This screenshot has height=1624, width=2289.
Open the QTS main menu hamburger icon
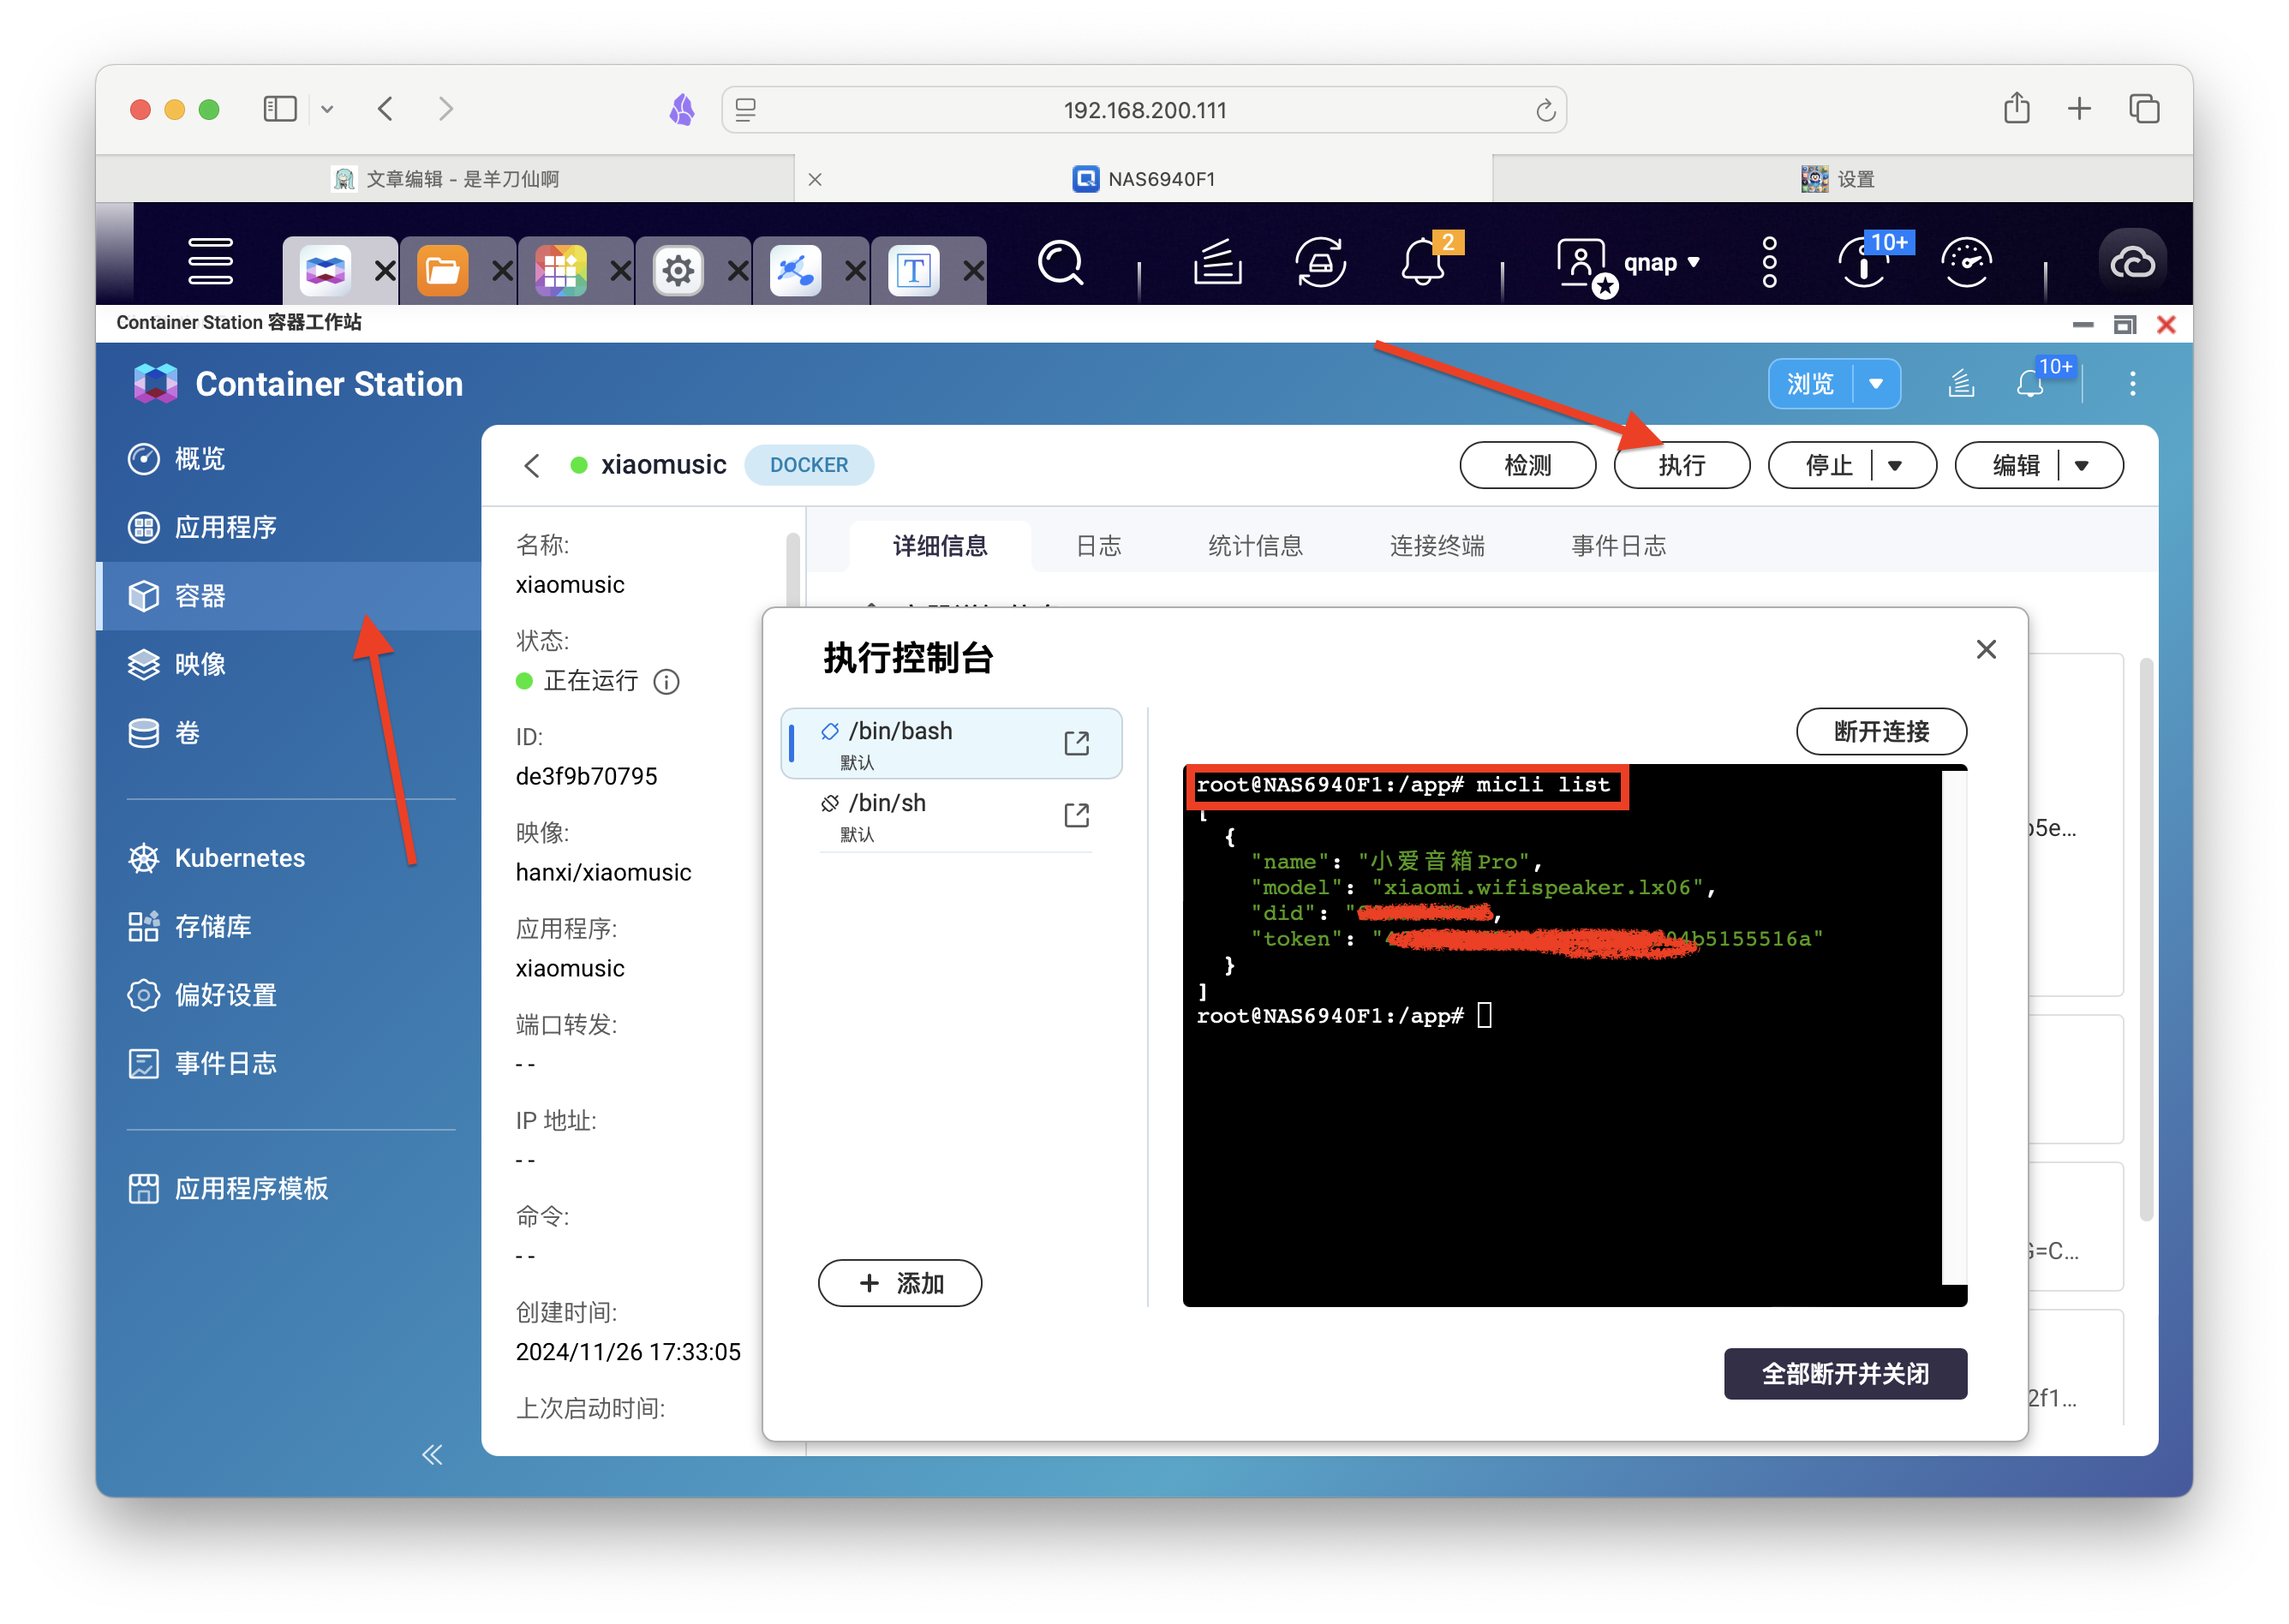[210, 263]
